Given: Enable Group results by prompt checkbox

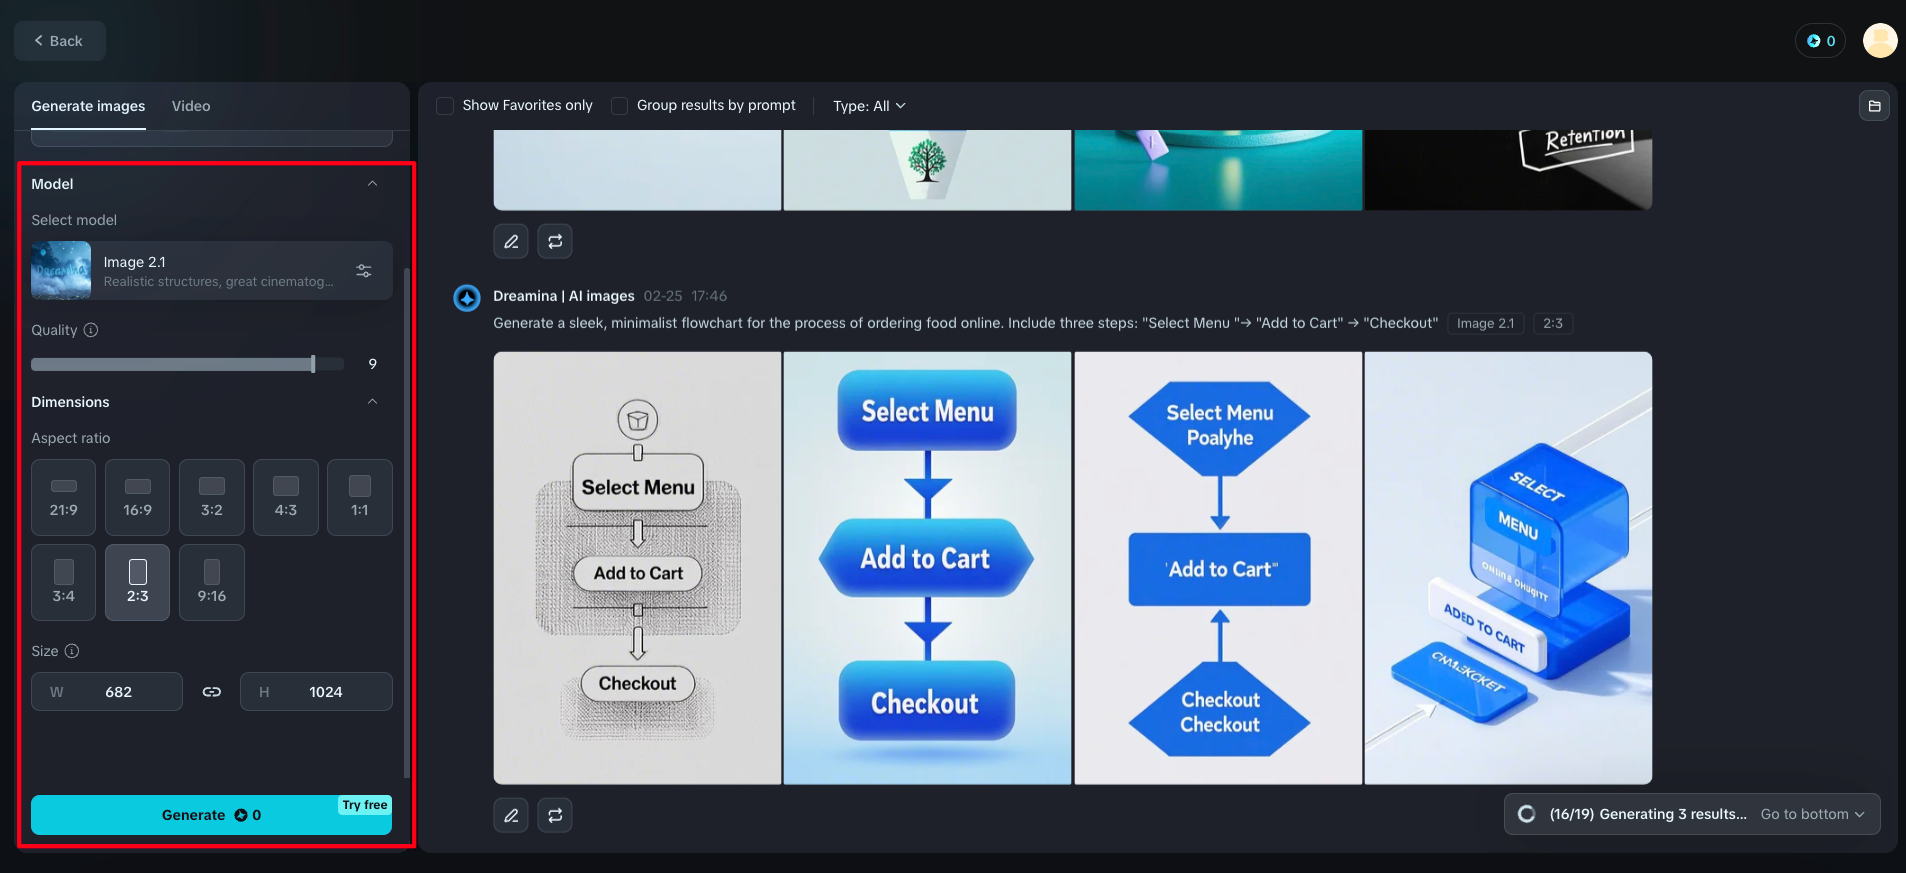Looking at the screenshot, I should (x=620, y=106).
